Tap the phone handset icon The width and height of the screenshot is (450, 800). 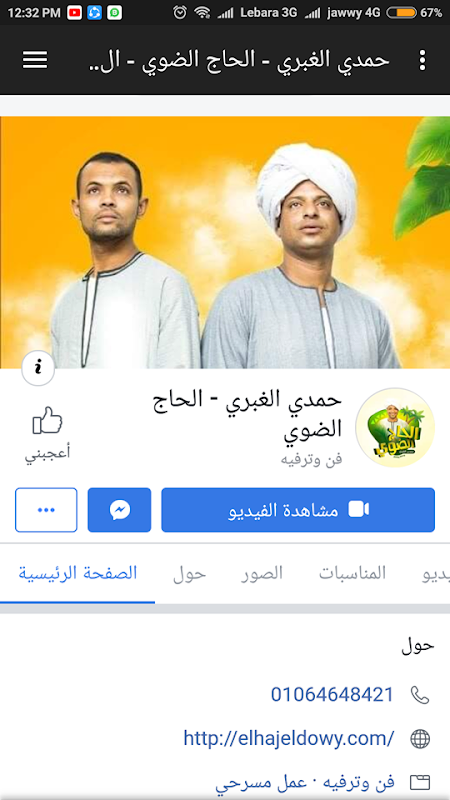click(420, 695)
